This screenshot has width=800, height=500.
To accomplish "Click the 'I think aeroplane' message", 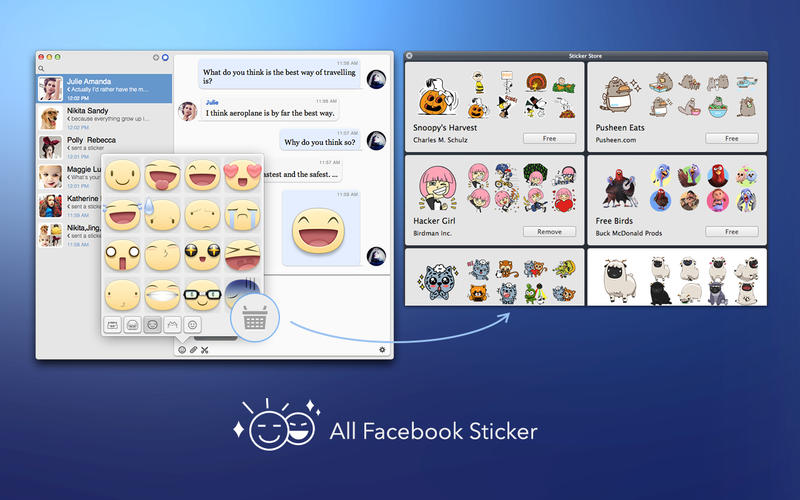I will (270, 110).
